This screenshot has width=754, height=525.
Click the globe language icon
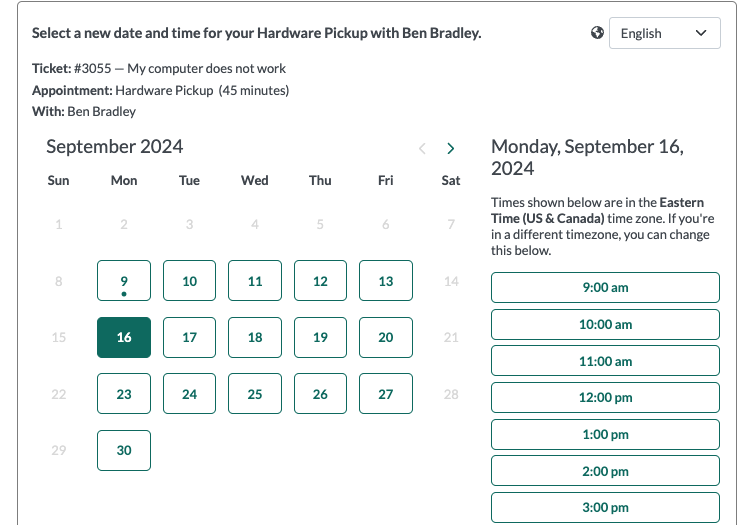[x=598, y=33]
